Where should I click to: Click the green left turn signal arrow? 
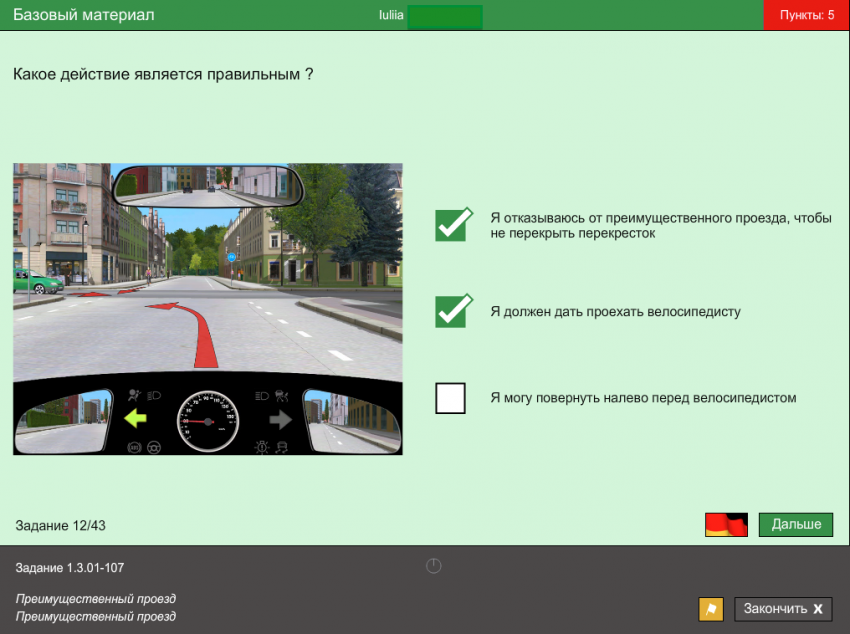coord(135,419)
